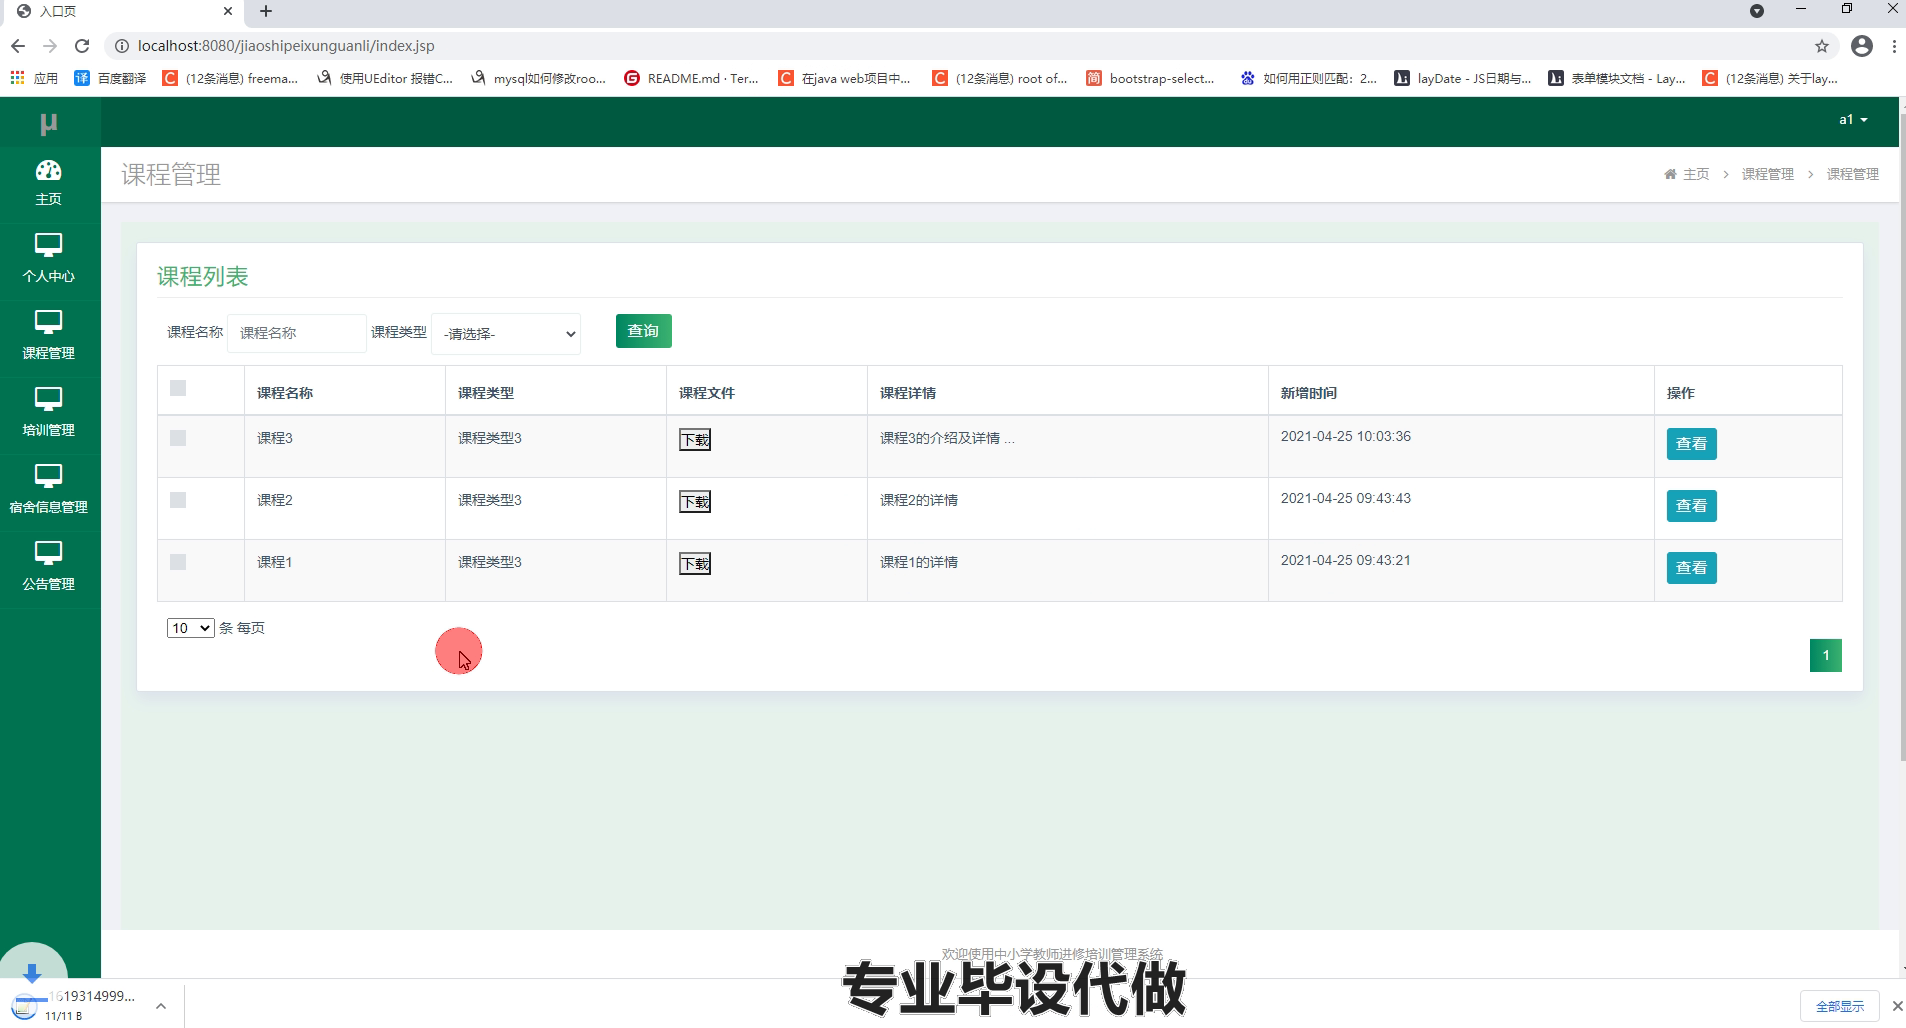Viewport: 1906px width, 1028px height.
Task: Open 培训管理 monitor icon in sidebar
Action: [48, 399]
